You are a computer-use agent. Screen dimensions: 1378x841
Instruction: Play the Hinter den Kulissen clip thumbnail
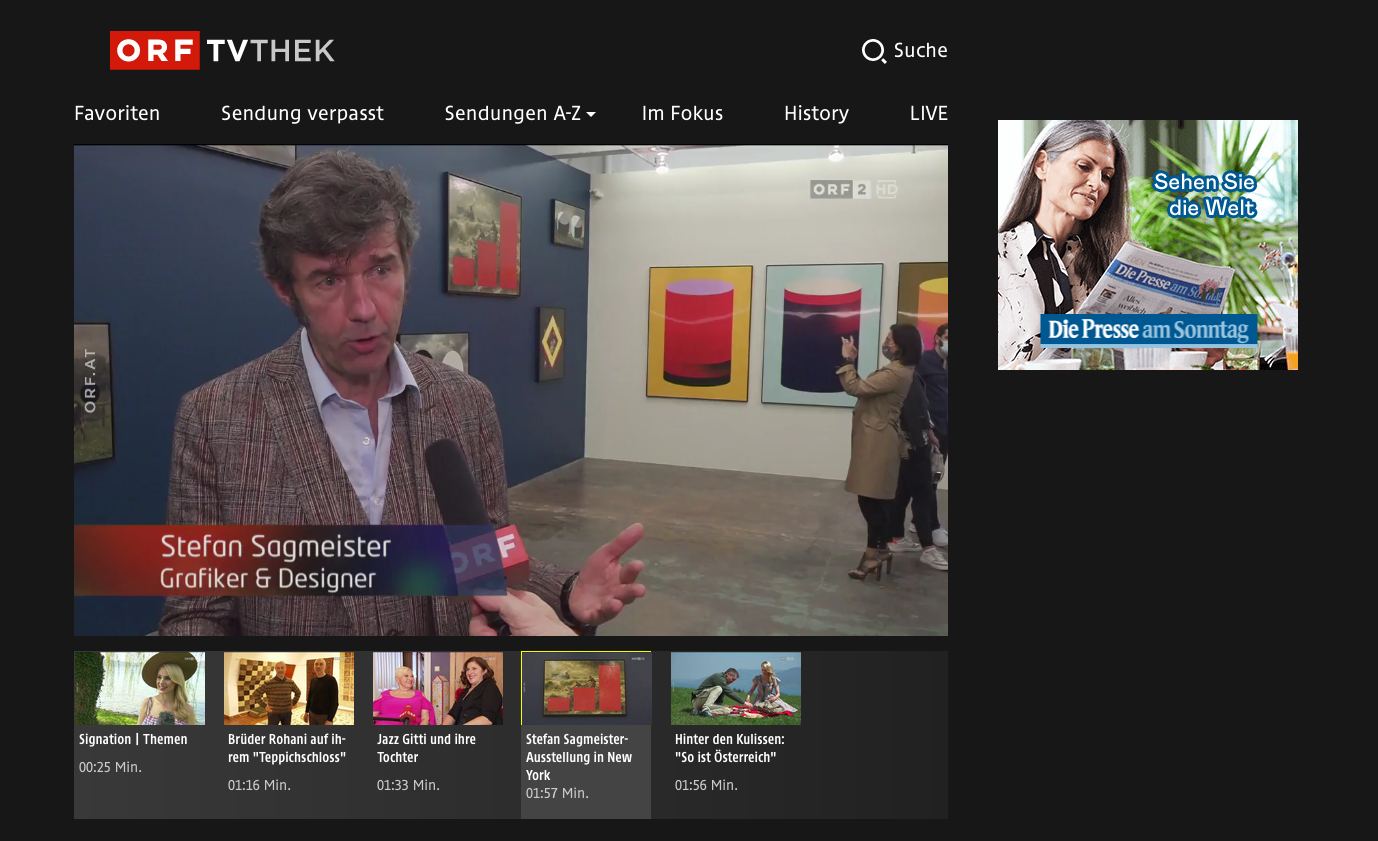click(735, 688)
